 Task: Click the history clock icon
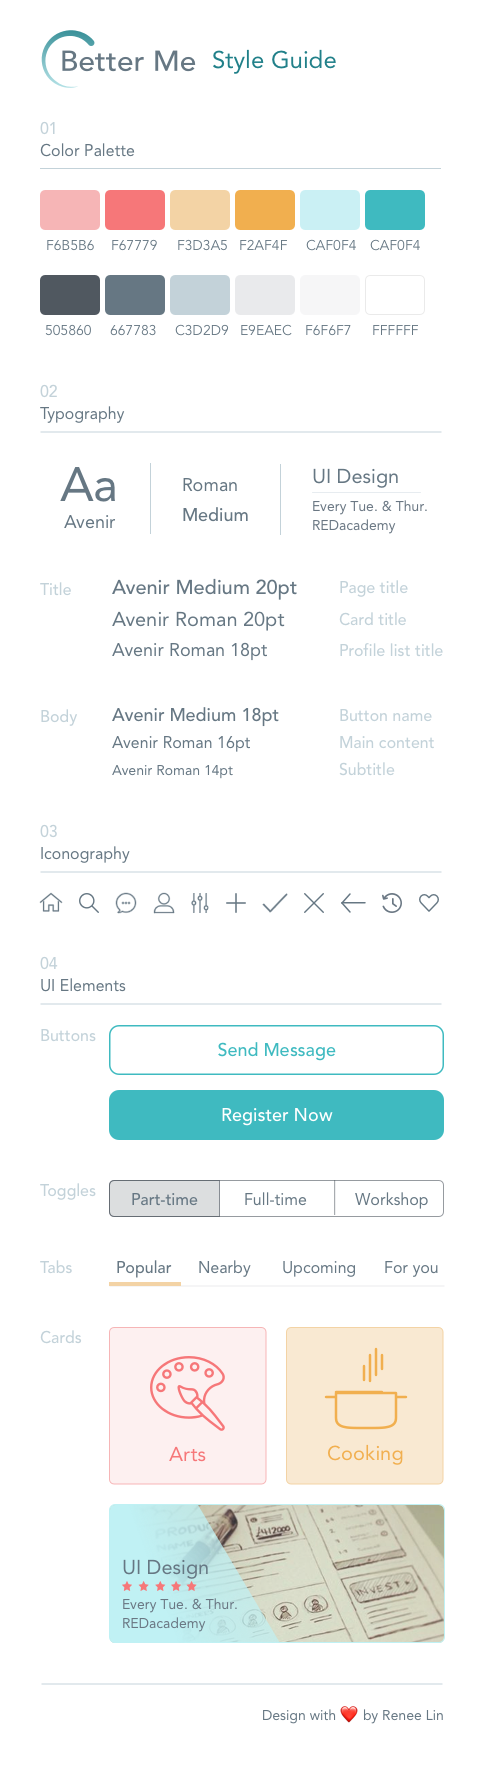click(392, 903)
